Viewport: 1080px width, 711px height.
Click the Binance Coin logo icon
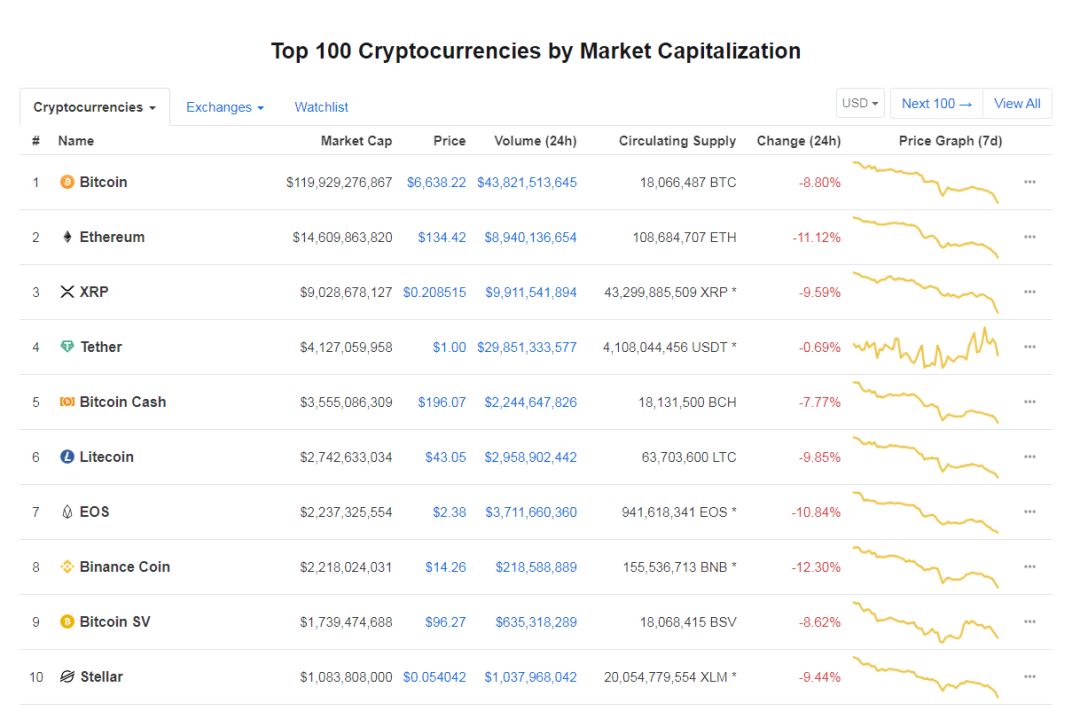67,567
